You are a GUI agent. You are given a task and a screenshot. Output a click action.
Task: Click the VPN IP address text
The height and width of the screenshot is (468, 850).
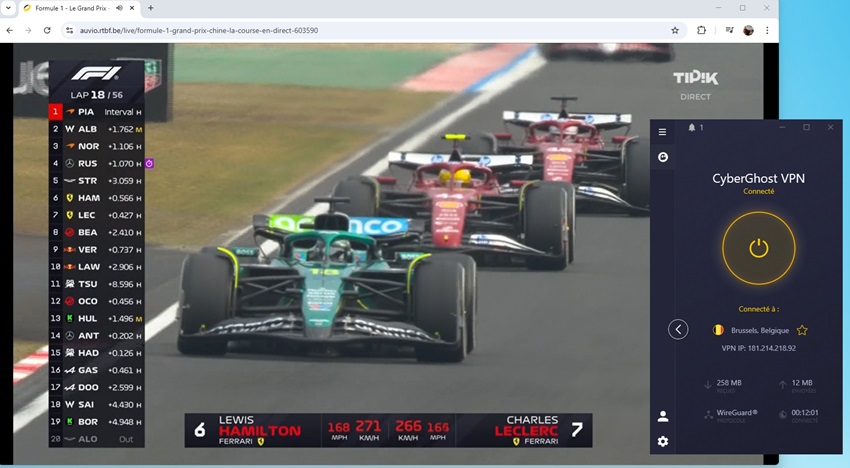pyautogui.click(x=758, y=348)
